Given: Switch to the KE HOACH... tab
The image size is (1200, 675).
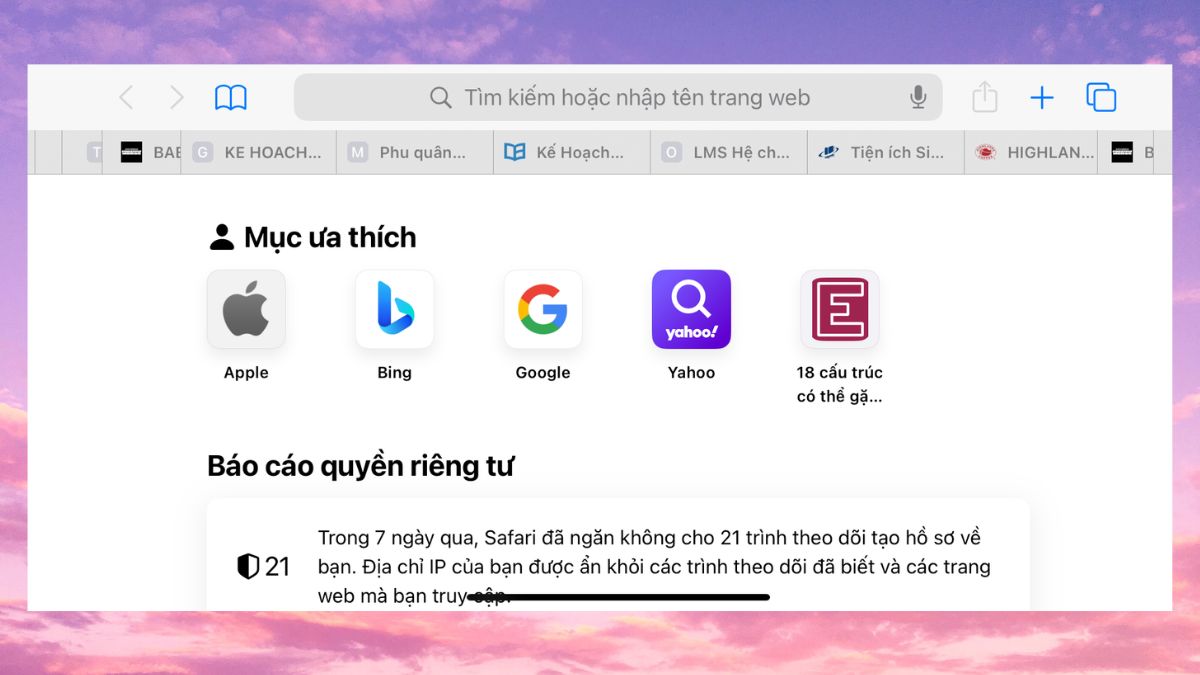Looking at the screenshot, I should coord(258,153).
